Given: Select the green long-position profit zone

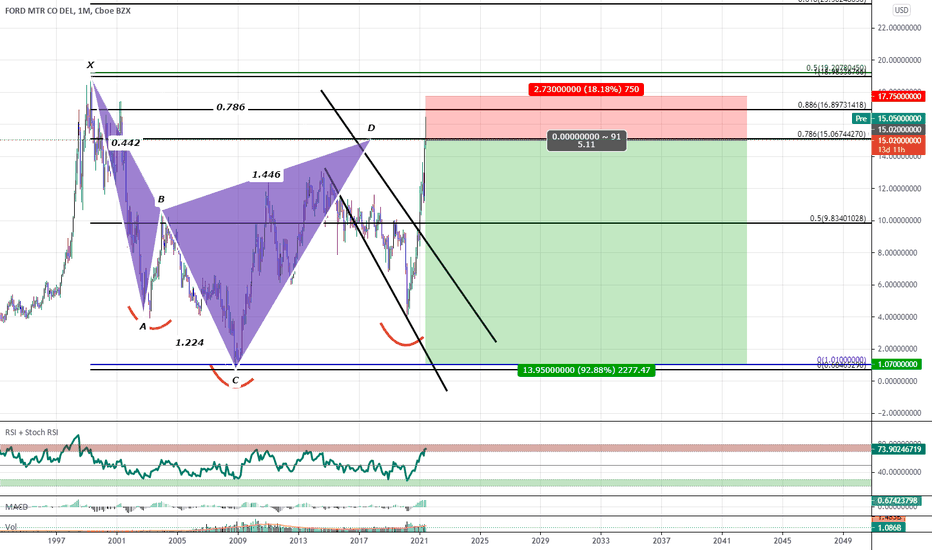Looking at the screenshot, I should tap(586, 252).
